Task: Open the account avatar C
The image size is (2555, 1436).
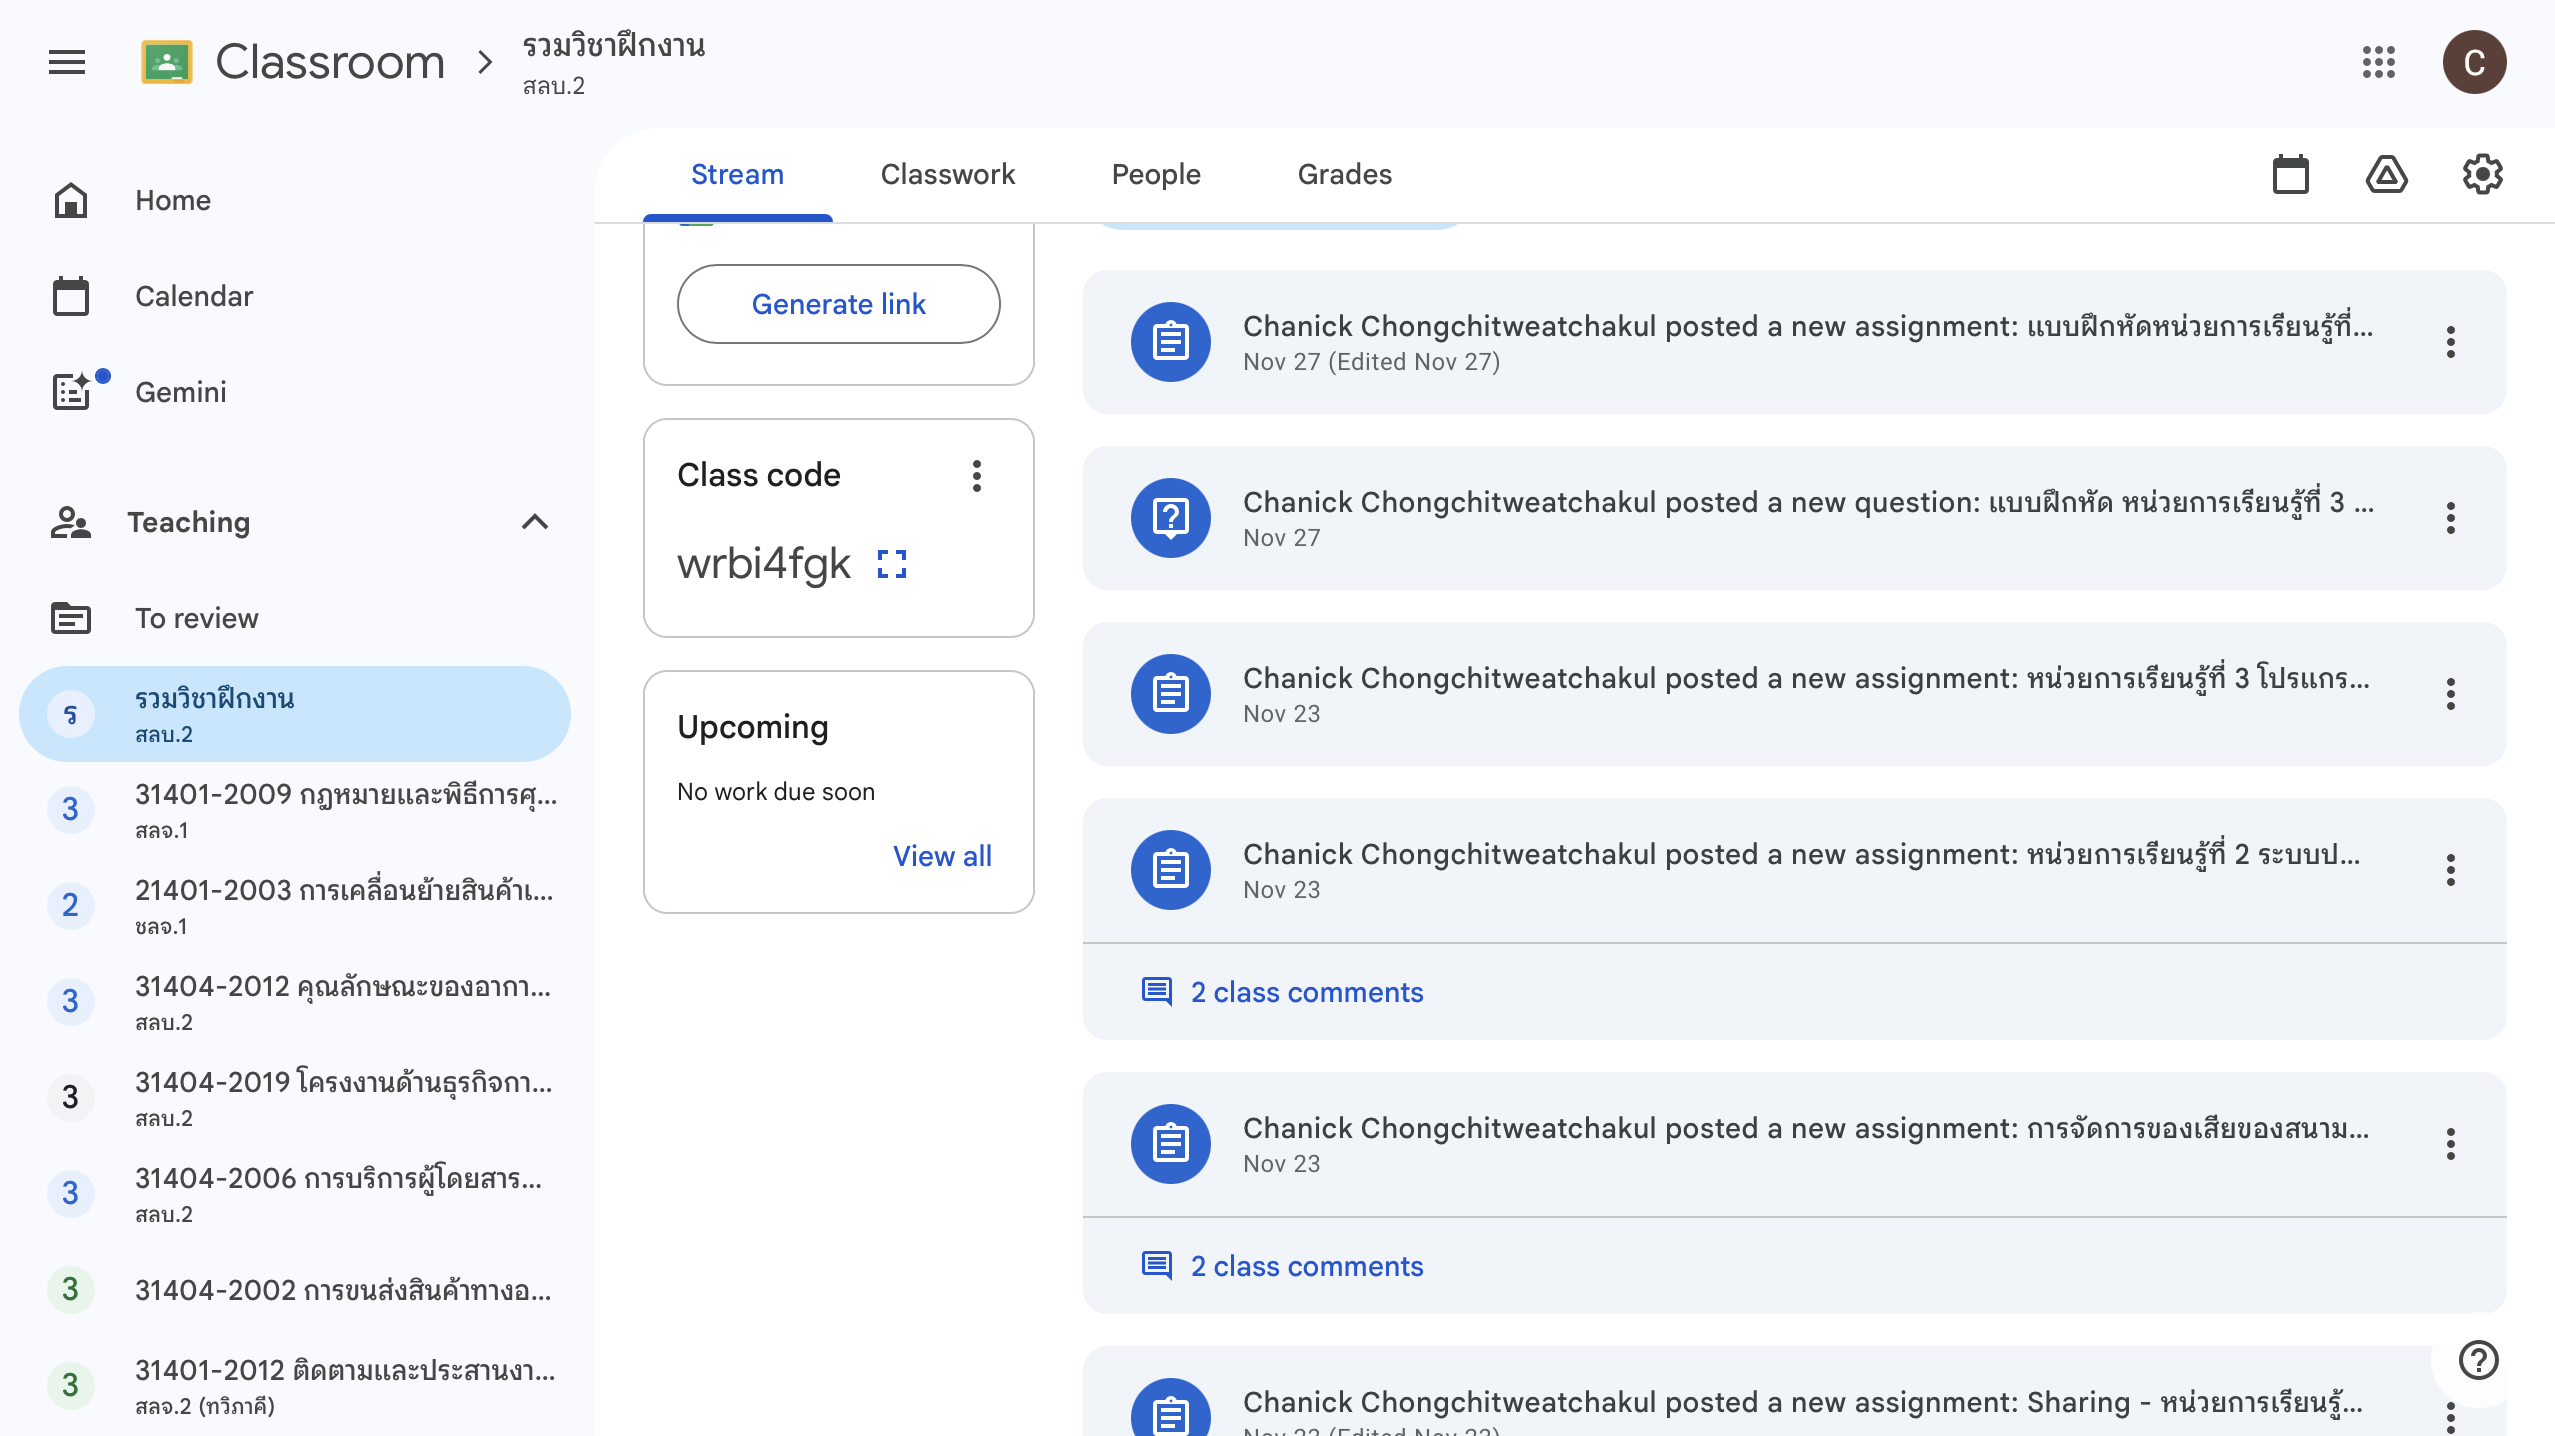Action: click(2474, 62)
